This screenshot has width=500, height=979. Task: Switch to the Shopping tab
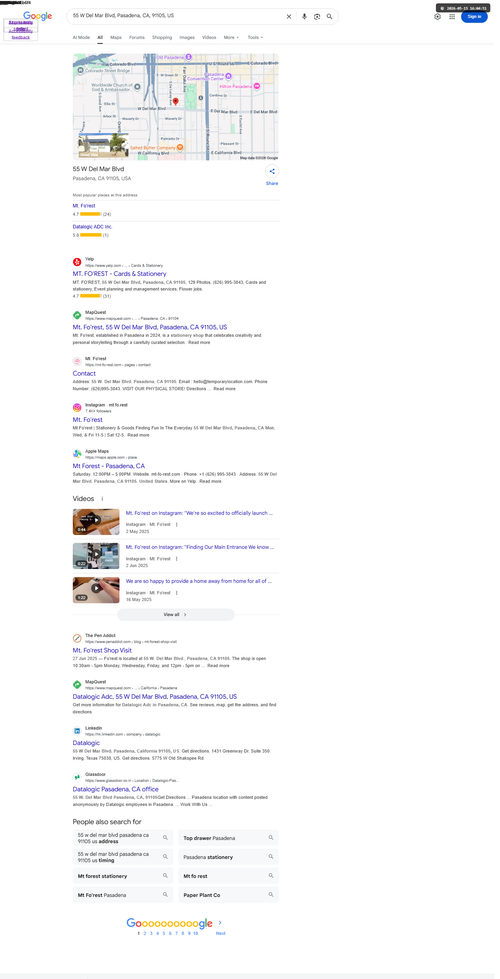[x=162, y=37]
